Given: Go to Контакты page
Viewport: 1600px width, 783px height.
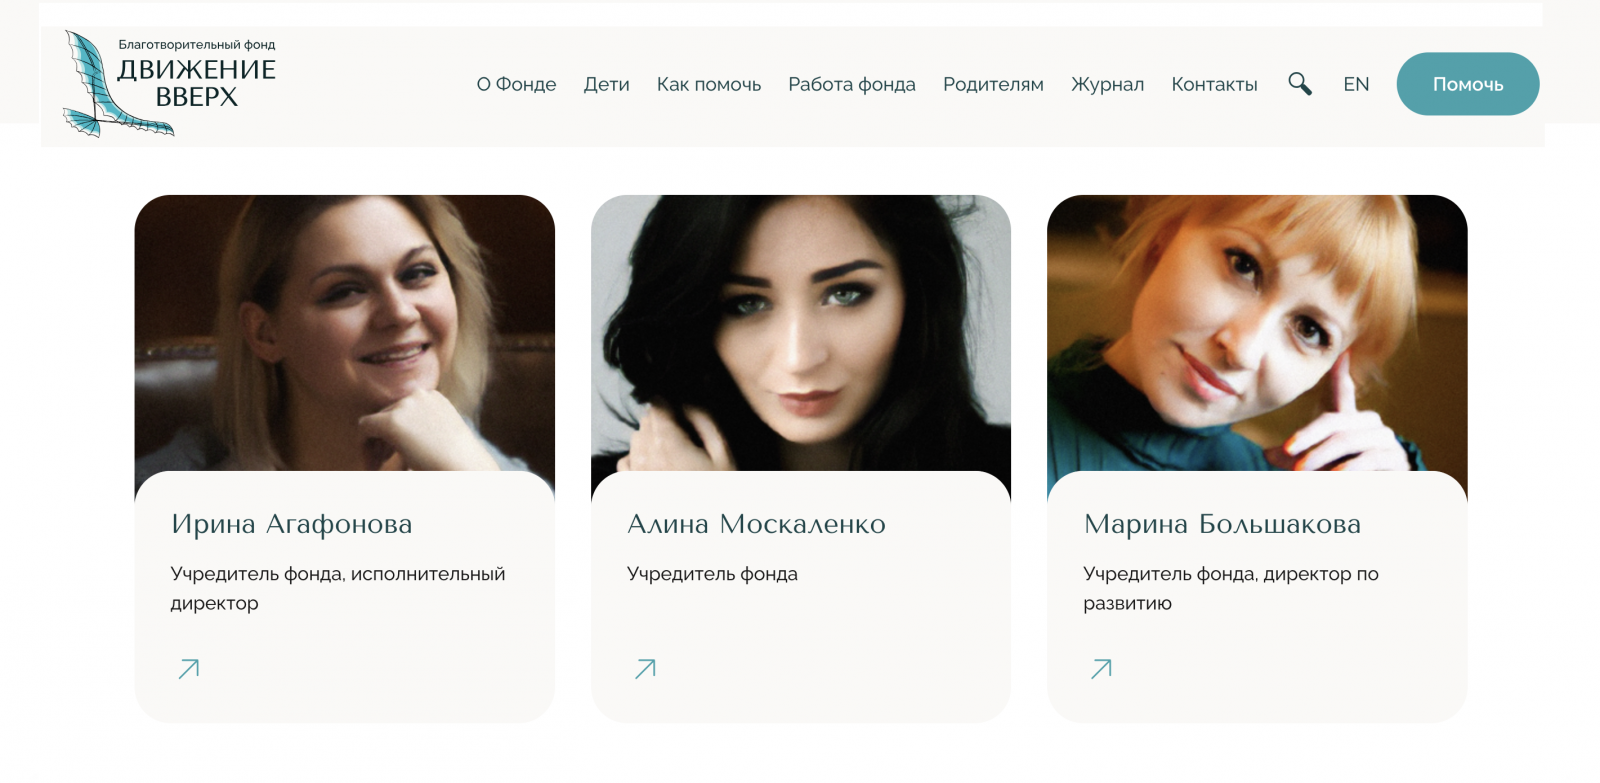Looking at the screenshot, I should [x=1215, y=85].
